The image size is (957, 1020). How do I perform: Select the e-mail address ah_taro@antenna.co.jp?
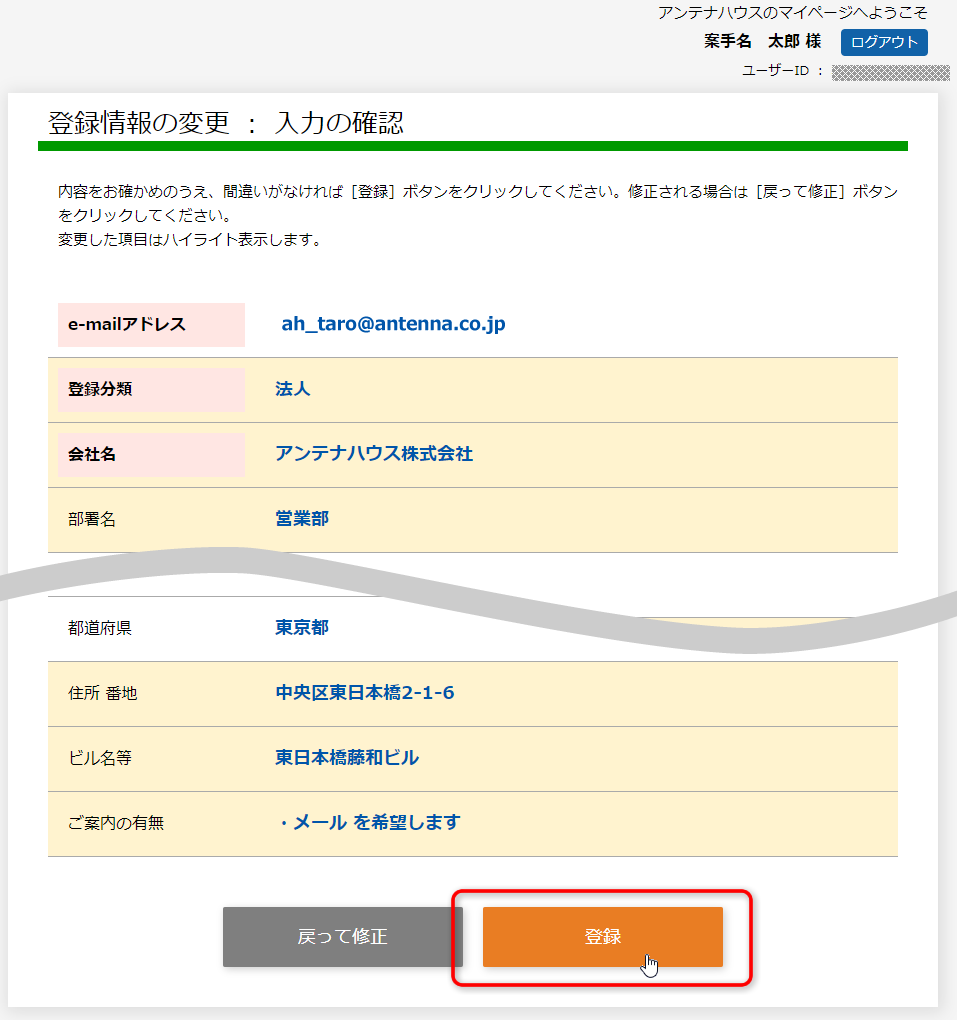(x=391, y=324)
